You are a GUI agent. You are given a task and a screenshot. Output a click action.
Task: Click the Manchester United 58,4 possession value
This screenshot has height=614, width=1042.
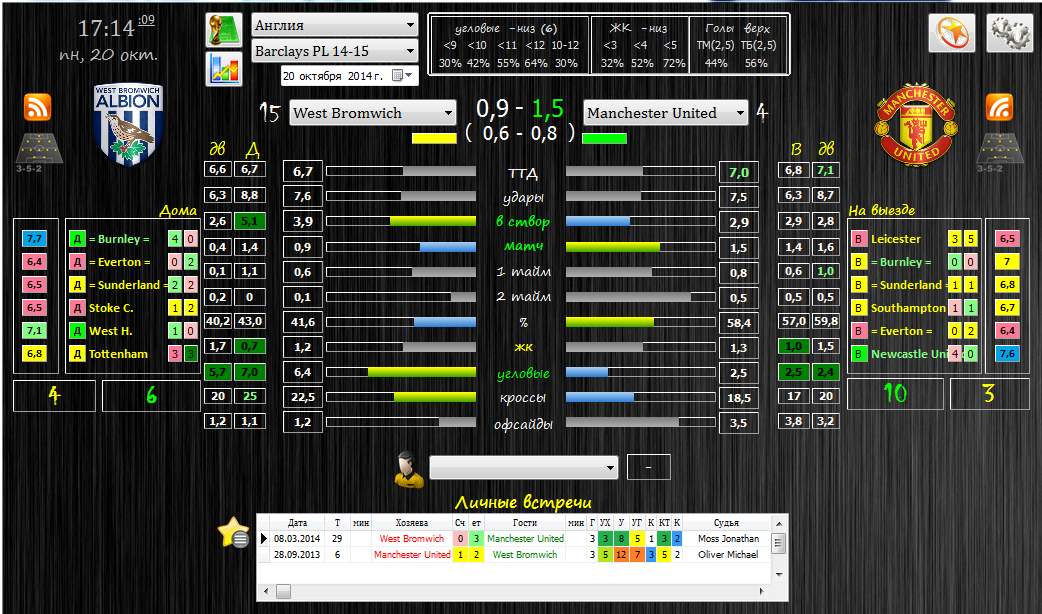coord(738,323)
